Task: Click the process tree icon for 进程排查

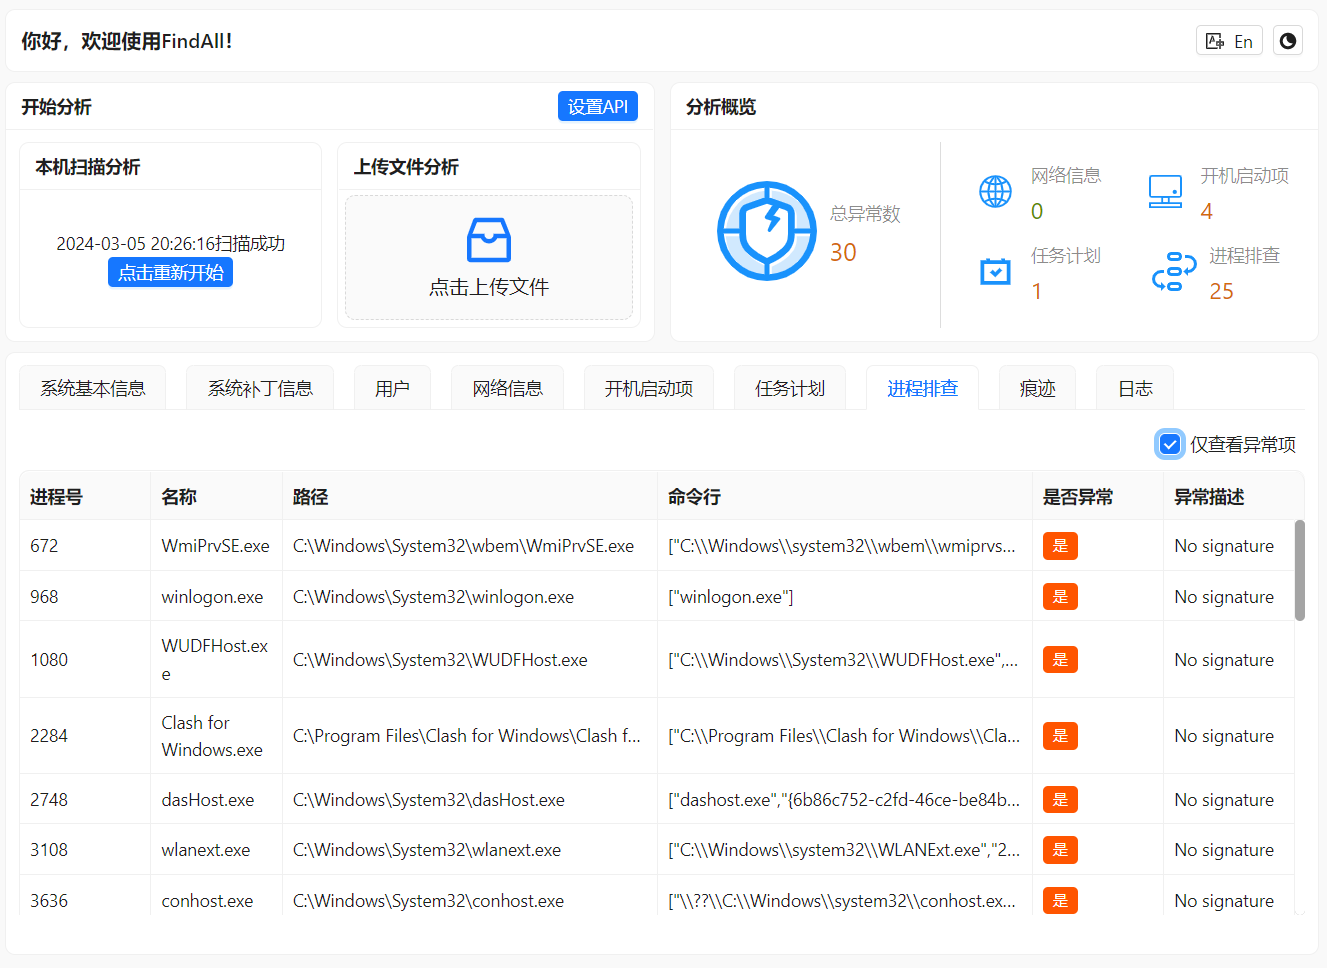Action: [x=1171, y=270]
